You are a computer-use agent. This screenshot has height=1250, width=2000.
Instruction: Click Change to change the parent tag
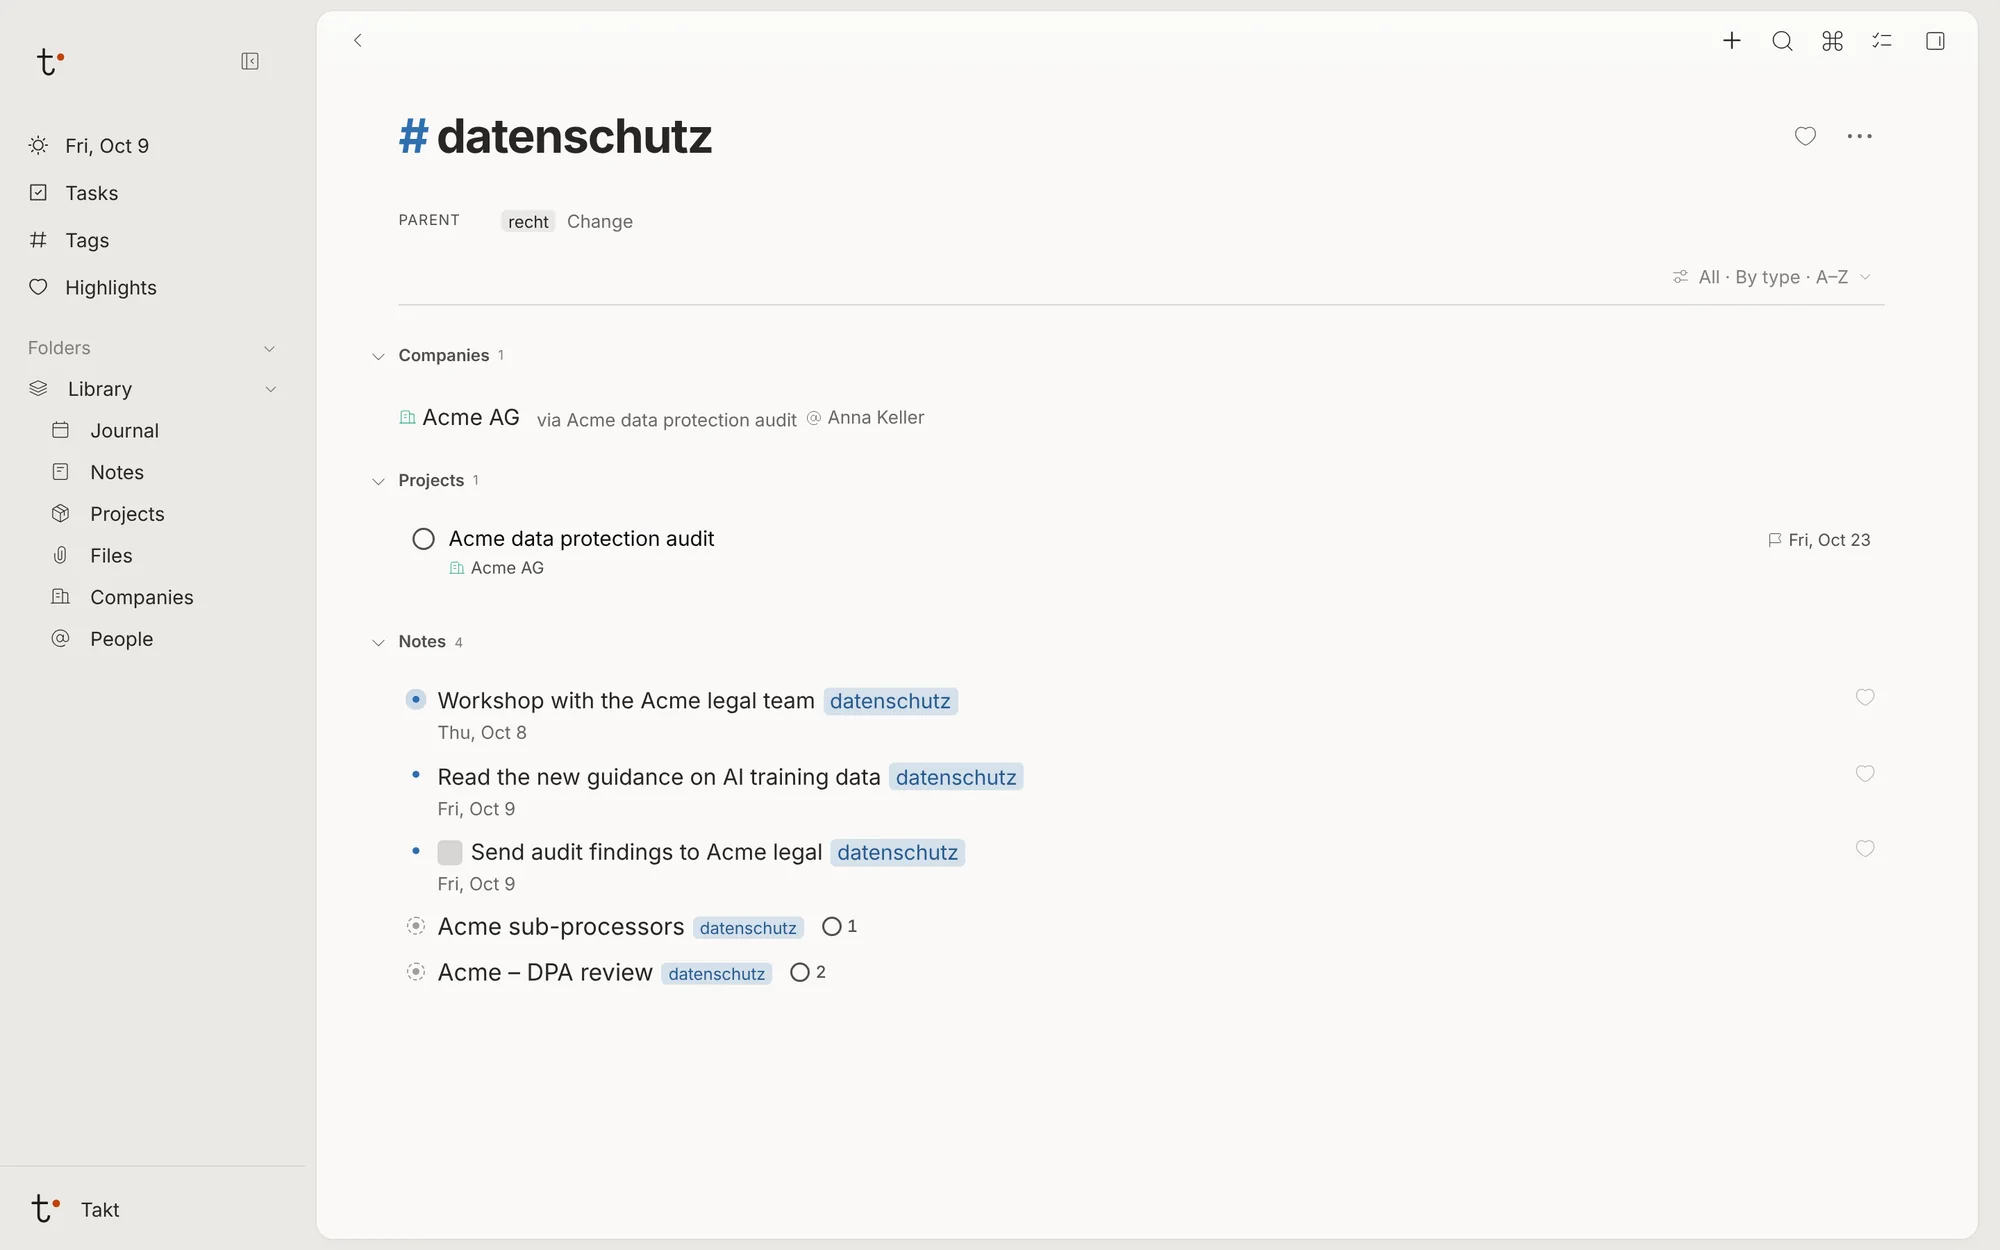pyautogui.click(x=600, y=222)
